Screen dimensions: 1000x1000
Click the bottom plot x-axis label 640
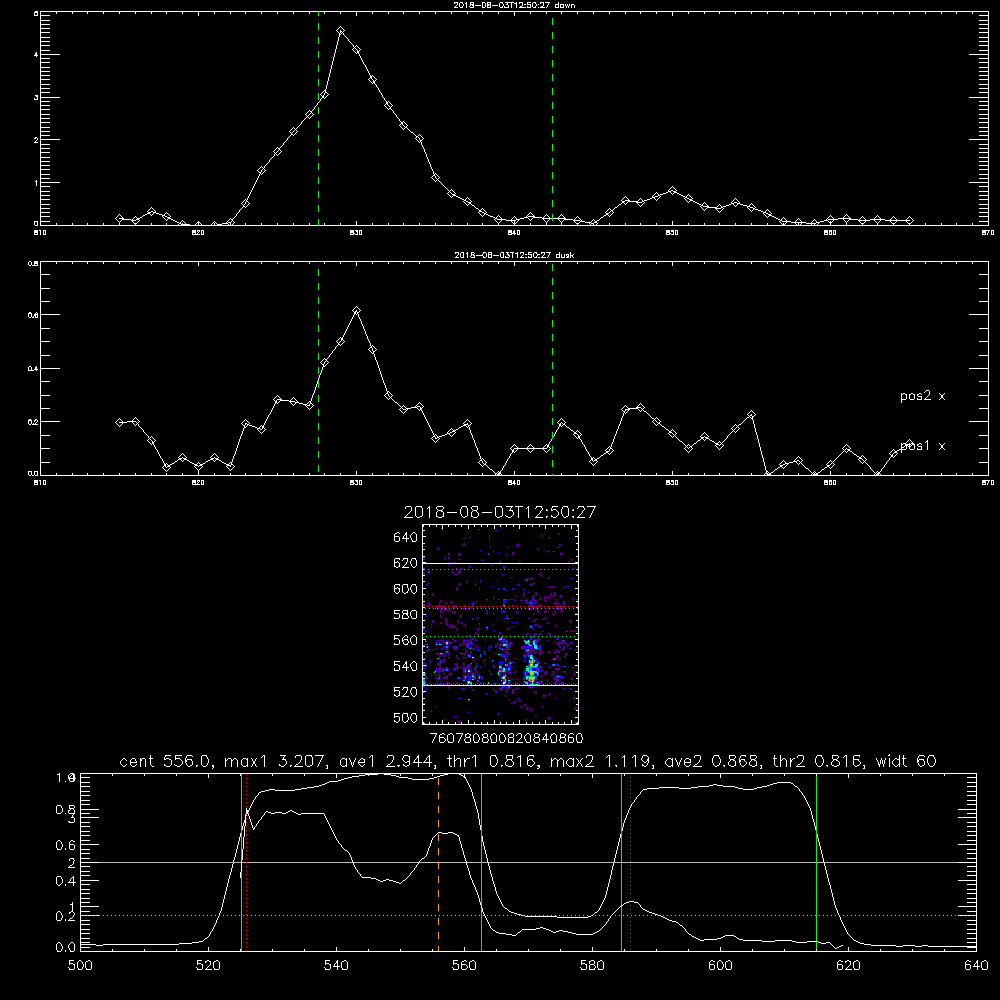(976, 966)
